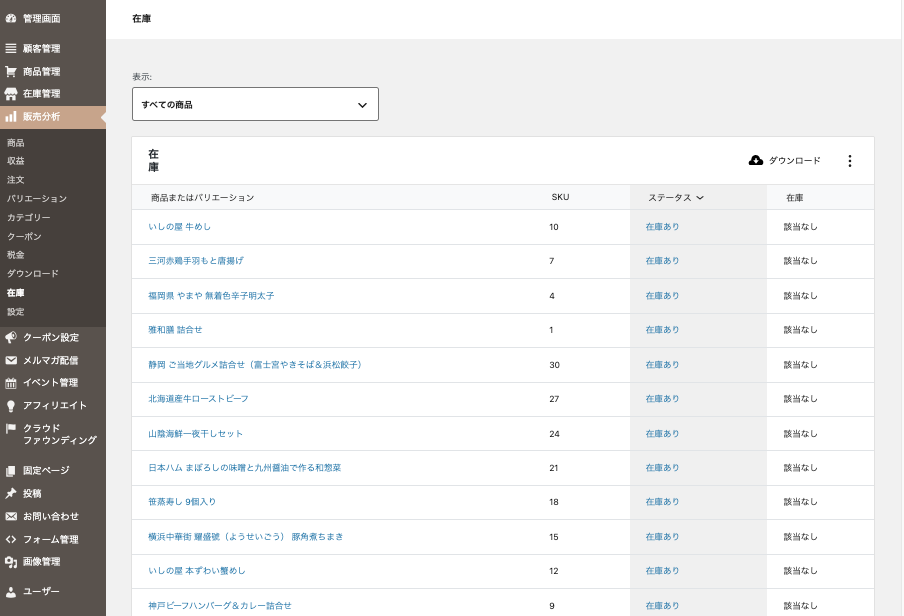The width and height of the screenshot is (904, 616).
Task: Open 商品管理 via its cart icon
Action: (x=11, y=72)
